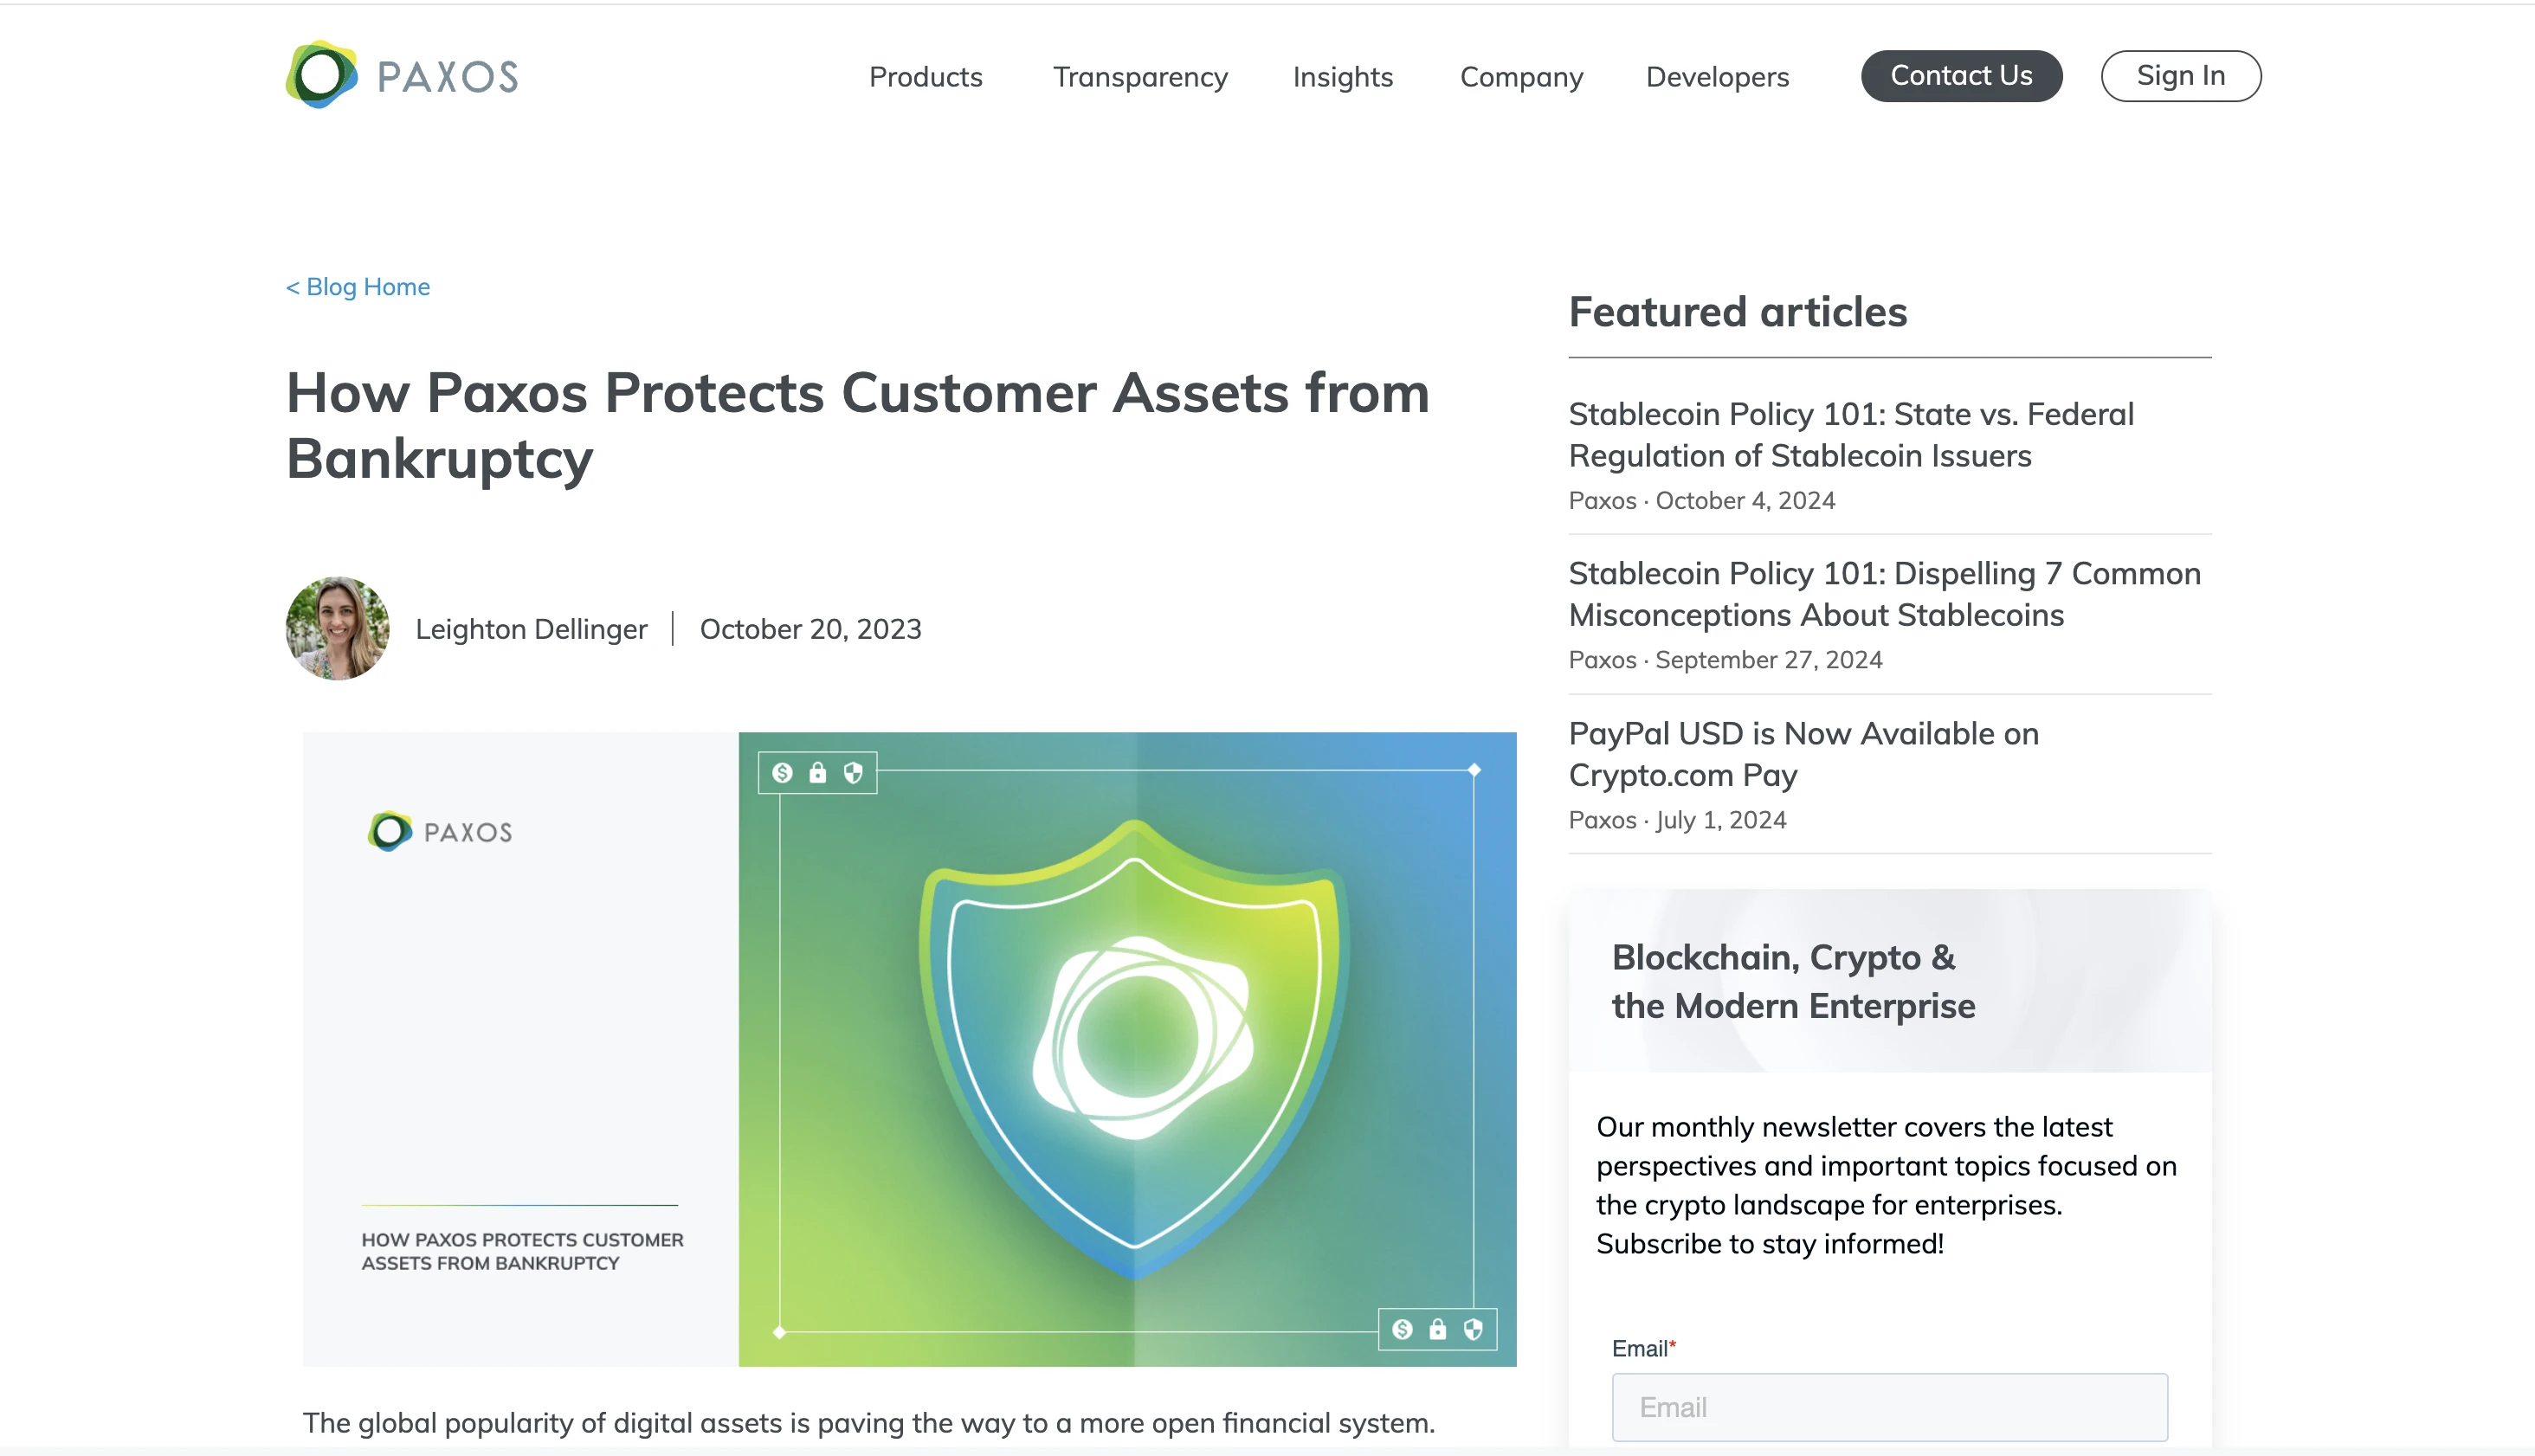Click the article thumbnail image
2535x1456 pixels.
(x=909, y=1048)
